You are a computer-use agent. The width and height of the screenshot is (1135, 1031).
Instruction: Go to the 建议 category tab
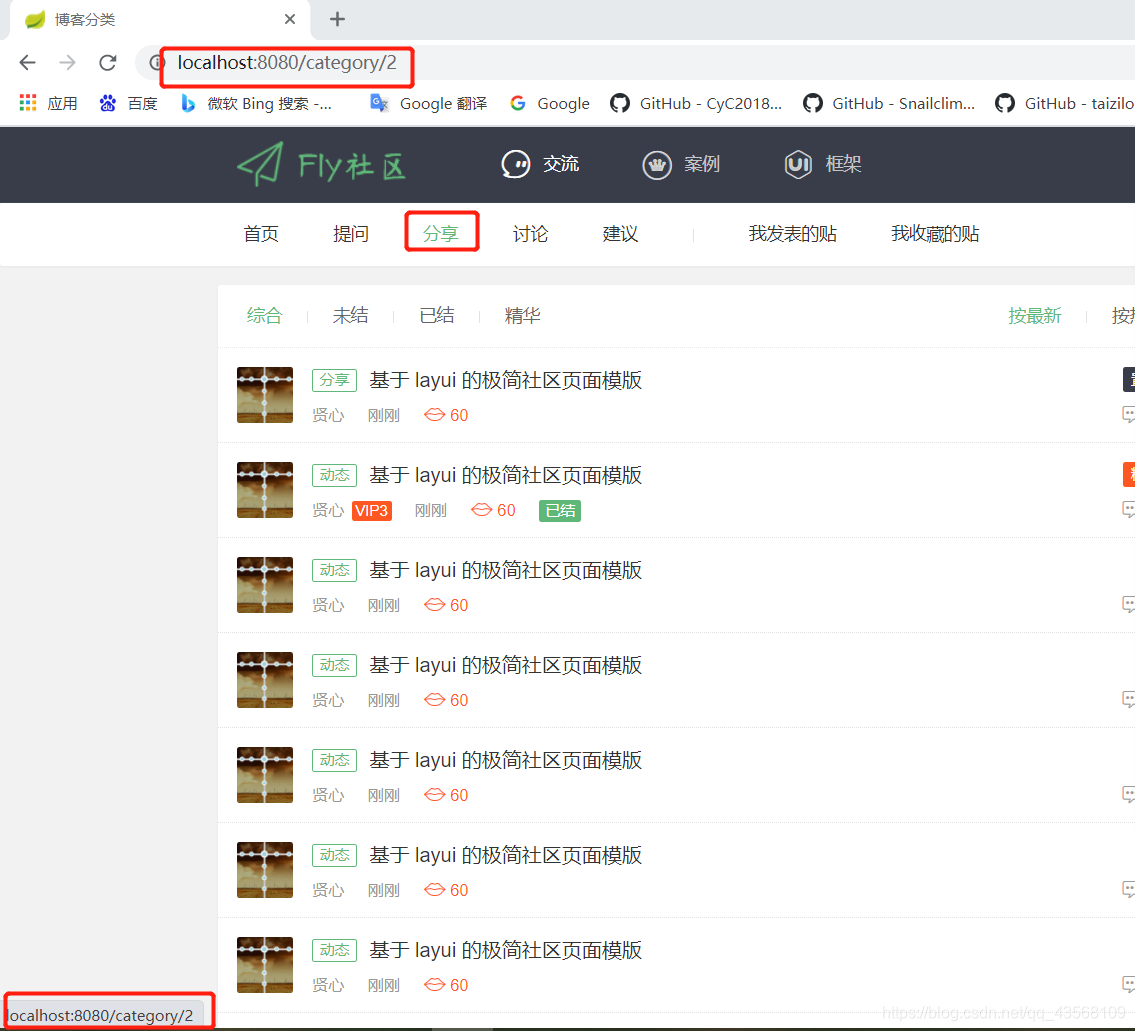click(620, 234)
